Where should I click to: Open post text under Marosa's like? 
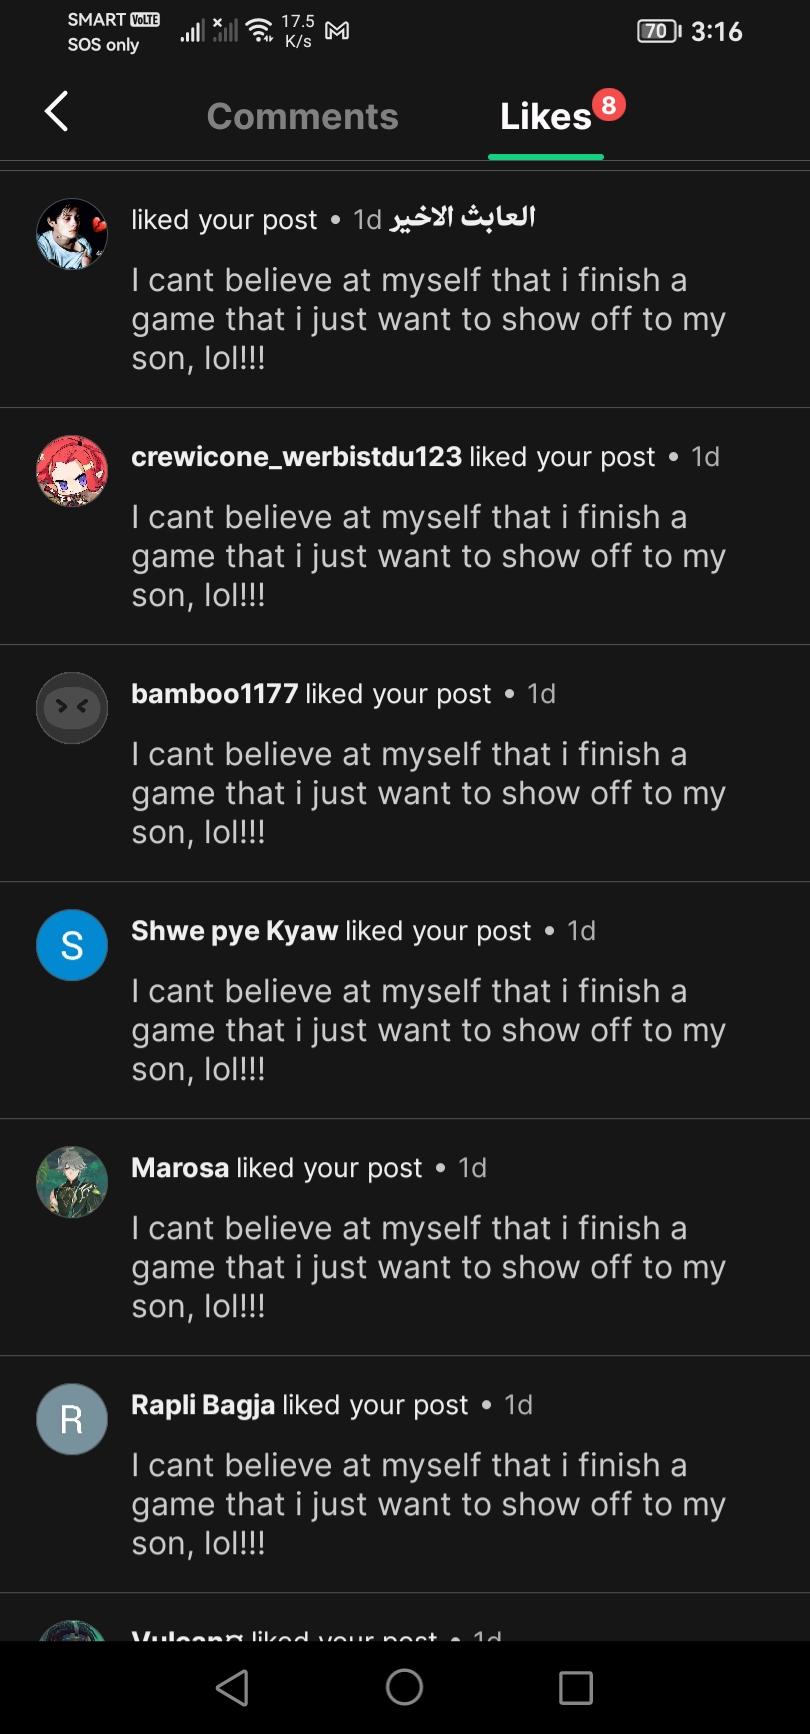pyautogui.click(x=428, y=1267)
